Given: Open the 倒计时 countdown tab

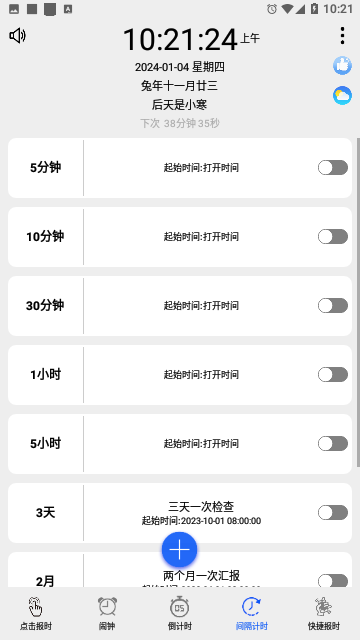Looking at the screenshot, I should (x=180, y=613).
